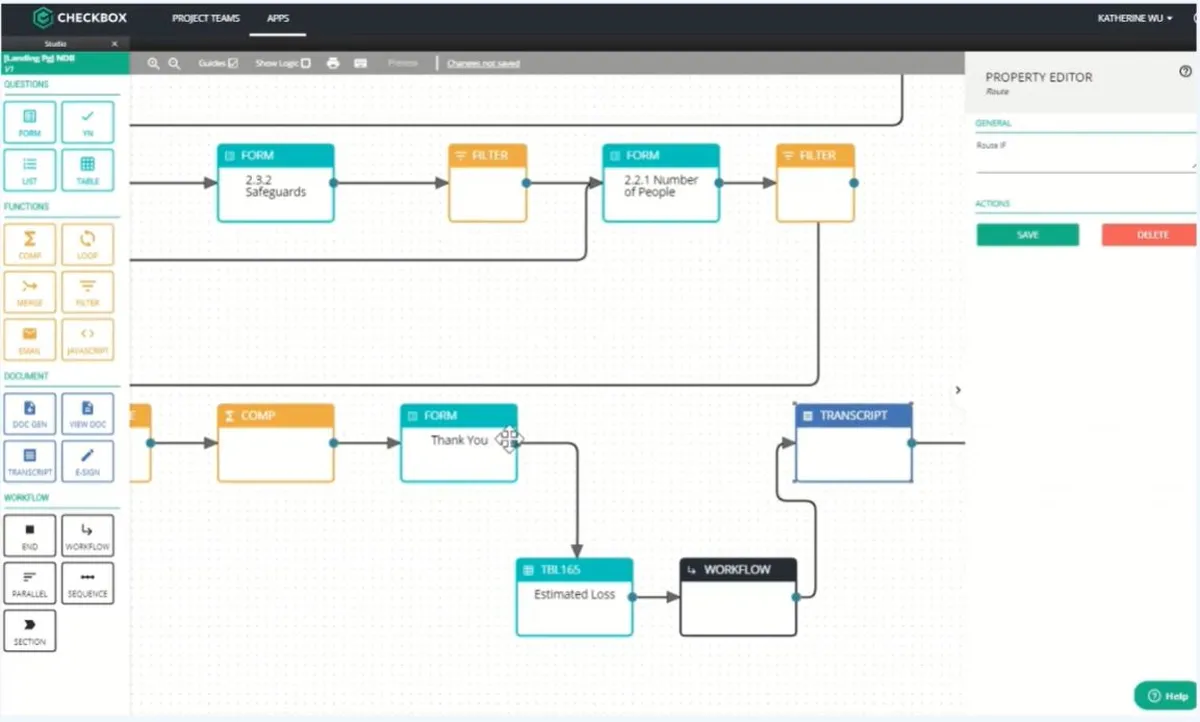
Task: Open the Project Teams menu
Action: pyautogui.click(x=206, y=18)
